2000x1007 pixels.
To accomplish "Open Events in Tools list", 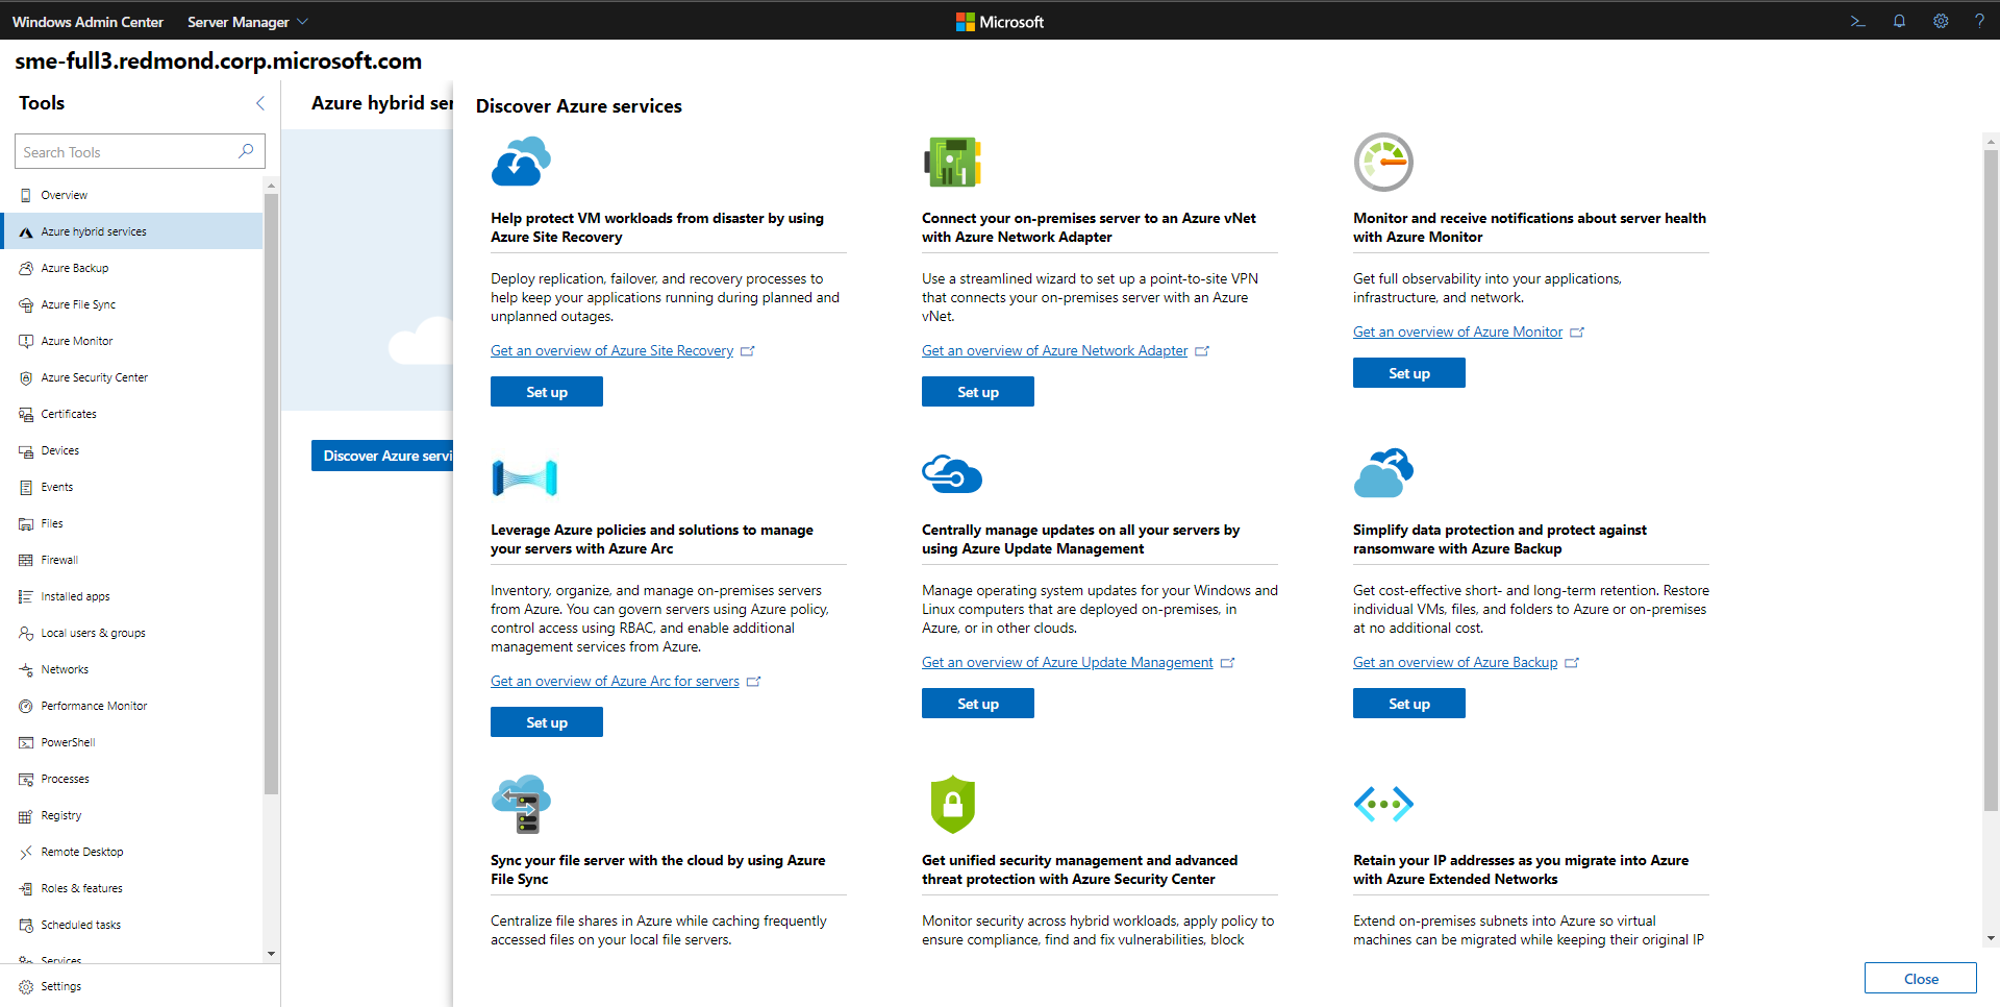I will tap(132, 487).
